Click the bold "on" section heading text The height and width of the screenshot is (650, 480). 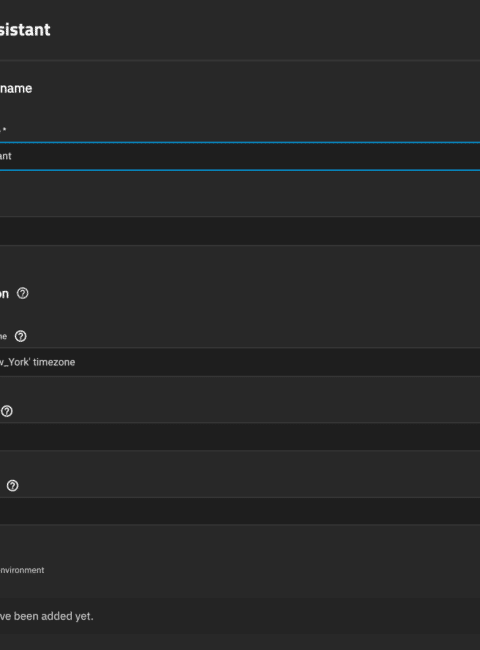(4, 294)
